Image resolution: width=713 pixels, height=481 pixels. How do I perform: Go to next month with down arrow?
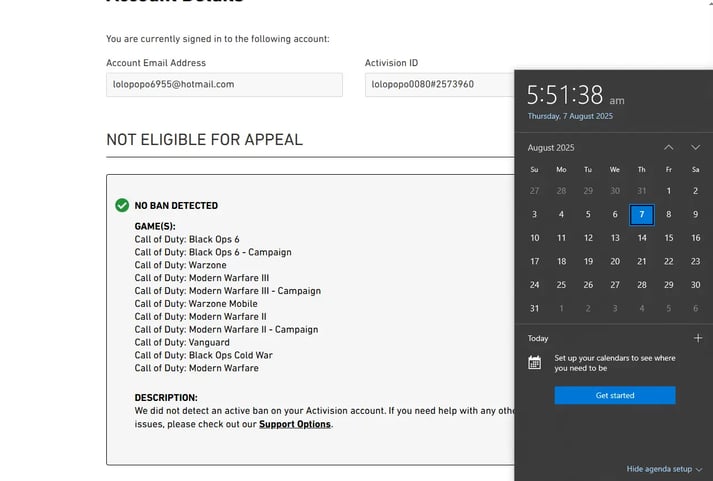click(696, 147)
